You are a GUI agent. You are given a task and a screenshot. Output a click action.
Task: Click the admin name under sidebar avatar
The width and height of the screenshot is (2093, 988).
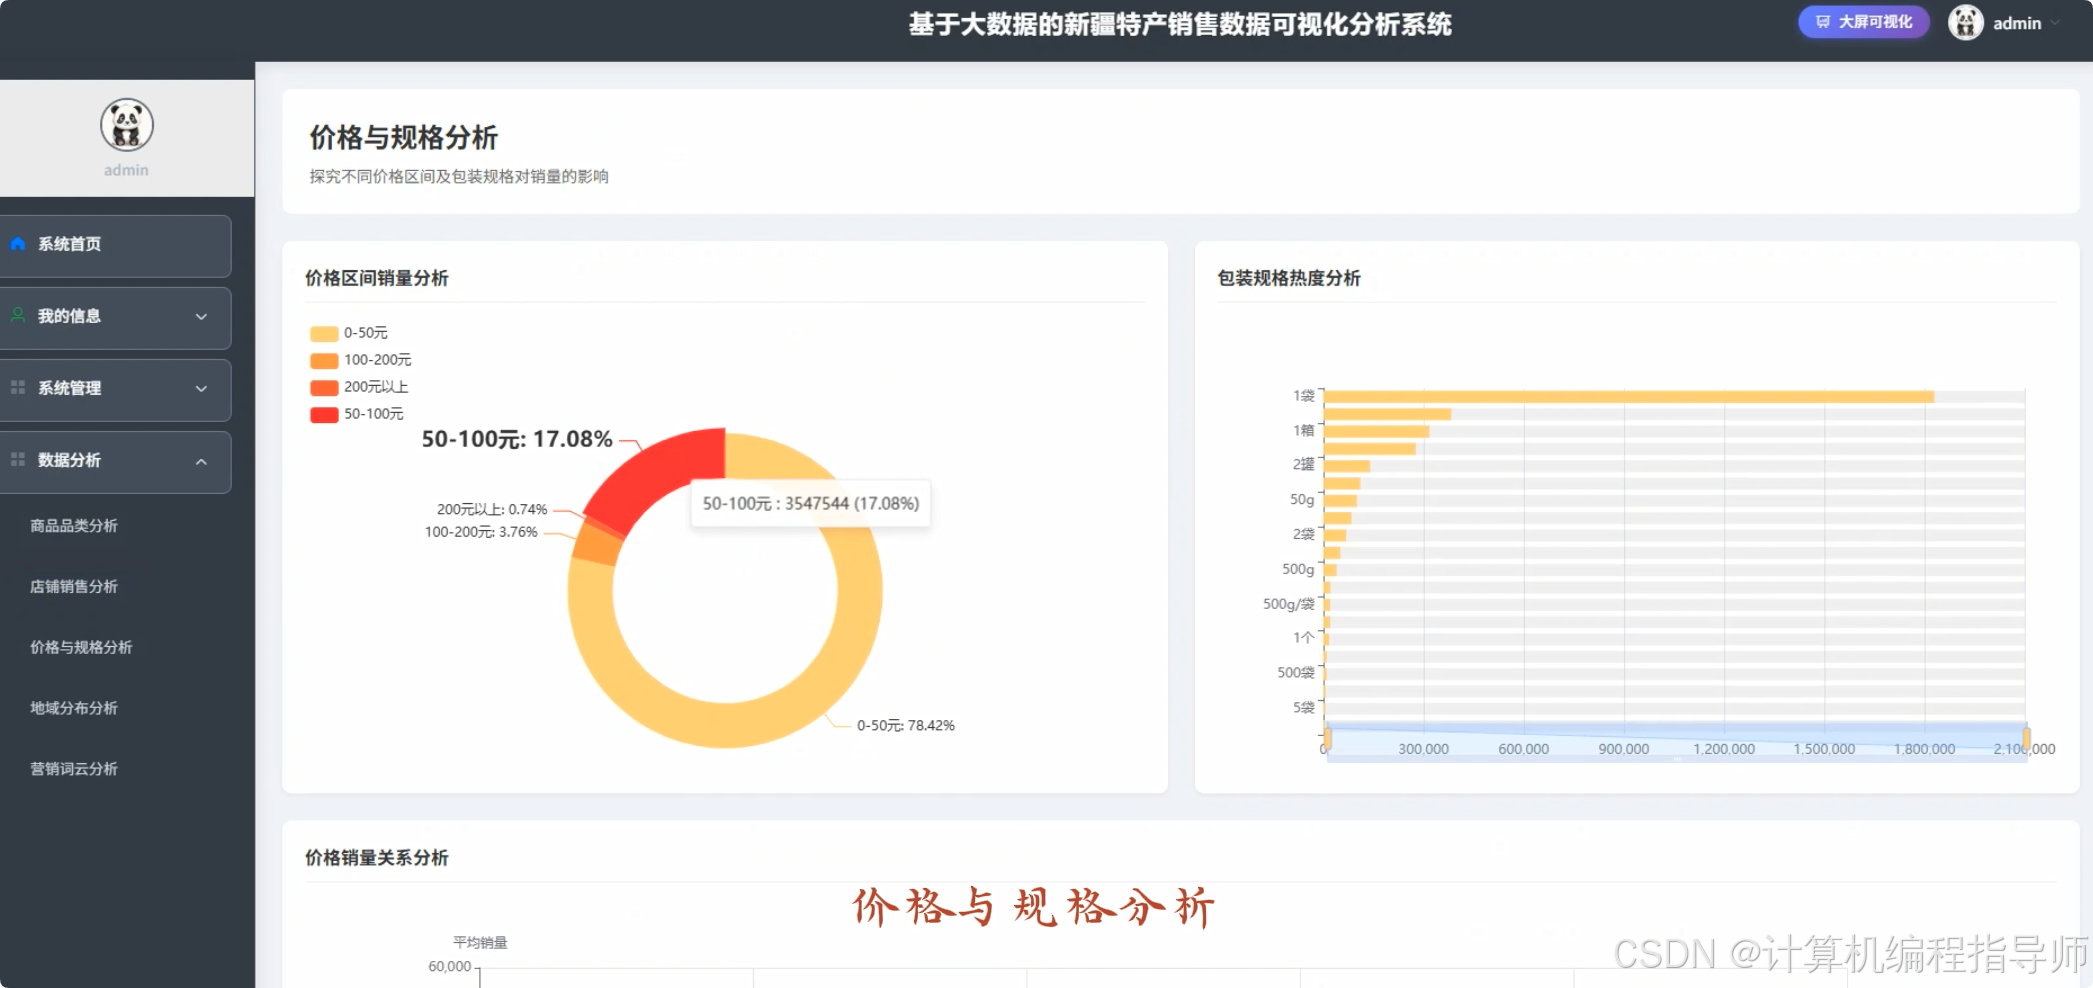pyautogui.click(x=126, y=170)
